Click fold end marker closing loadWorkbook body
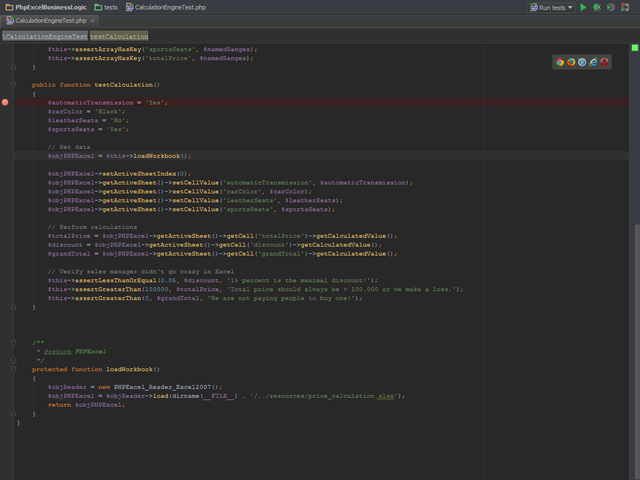Image resolution: width=640 pixels, height=480 pixels. point(13,413)
